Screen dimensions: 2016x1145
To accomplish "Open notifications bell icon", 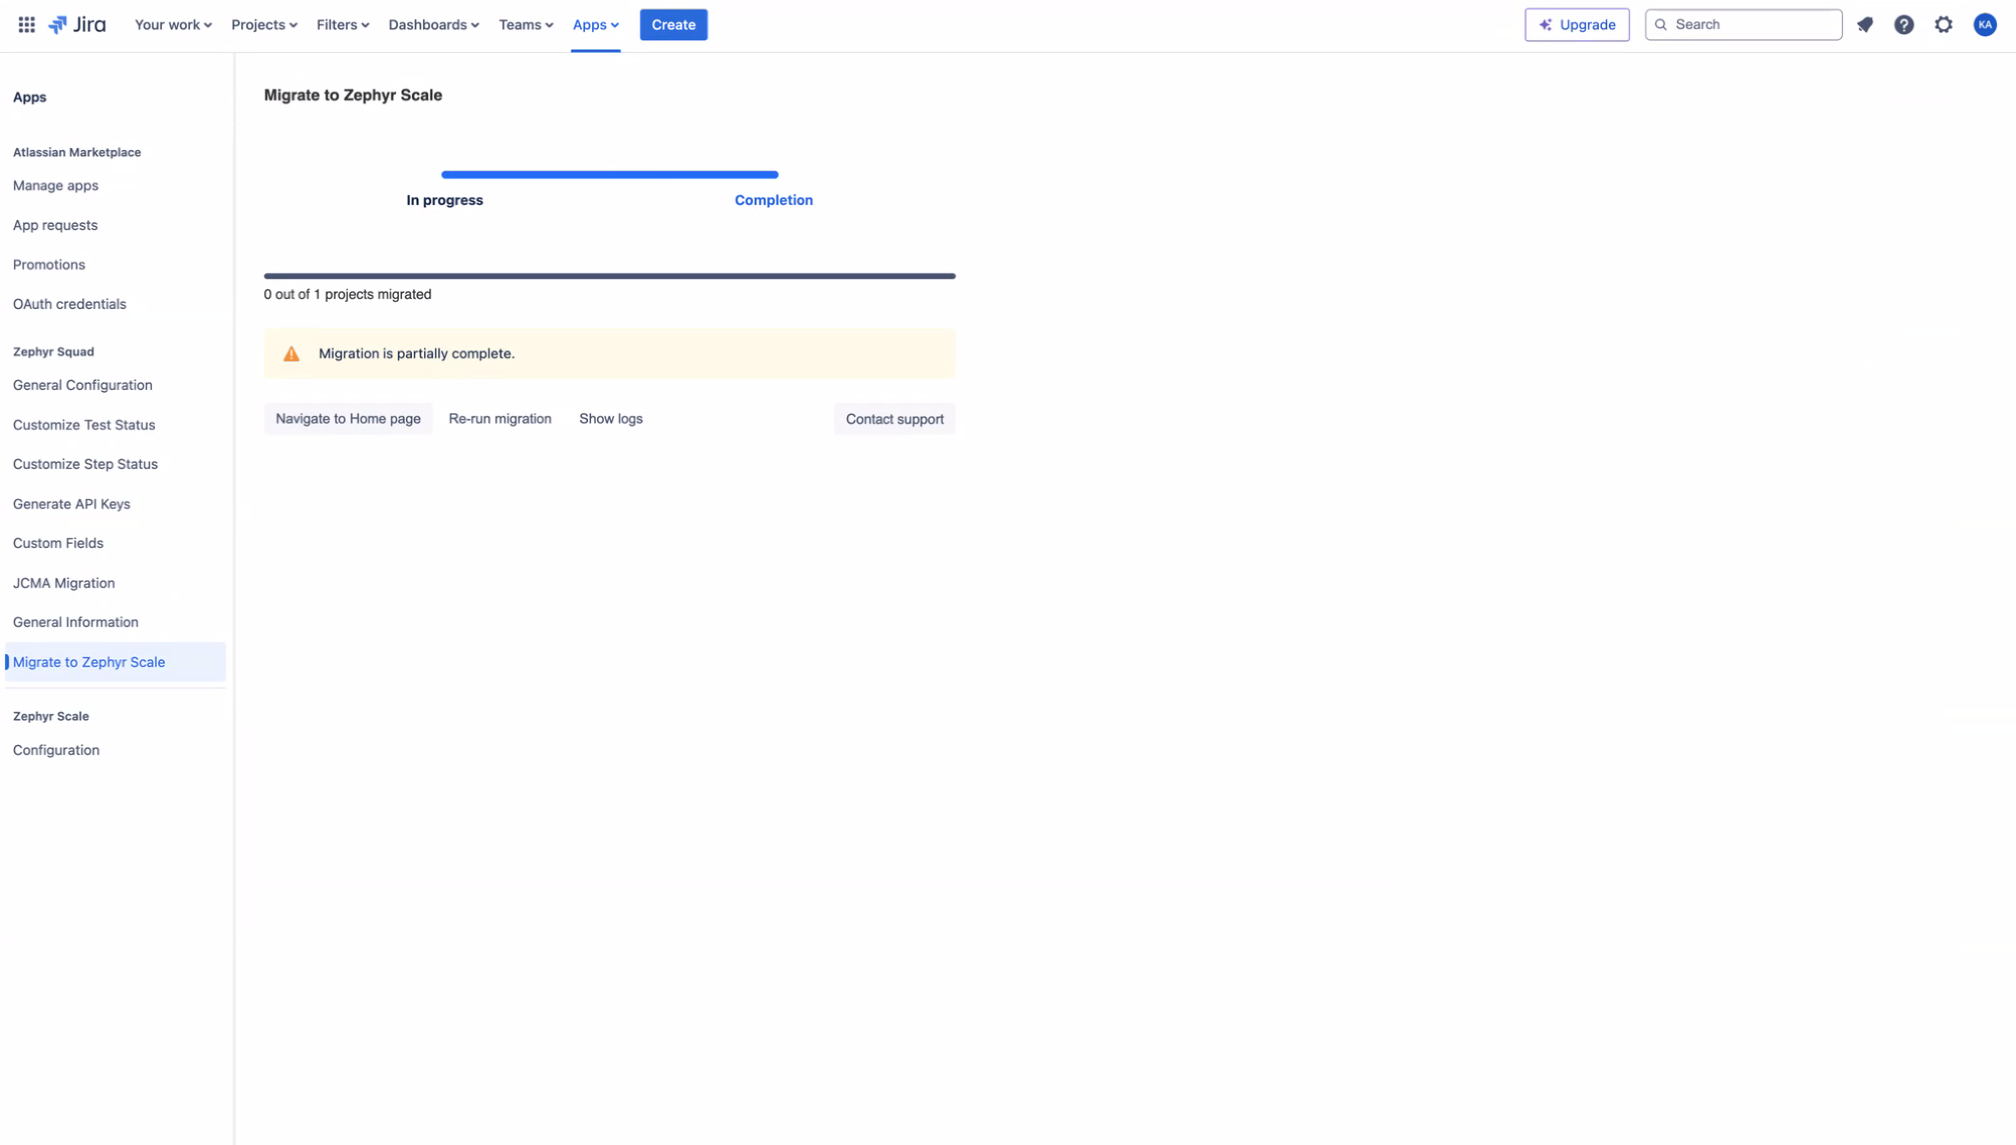I will point(1865,25).
